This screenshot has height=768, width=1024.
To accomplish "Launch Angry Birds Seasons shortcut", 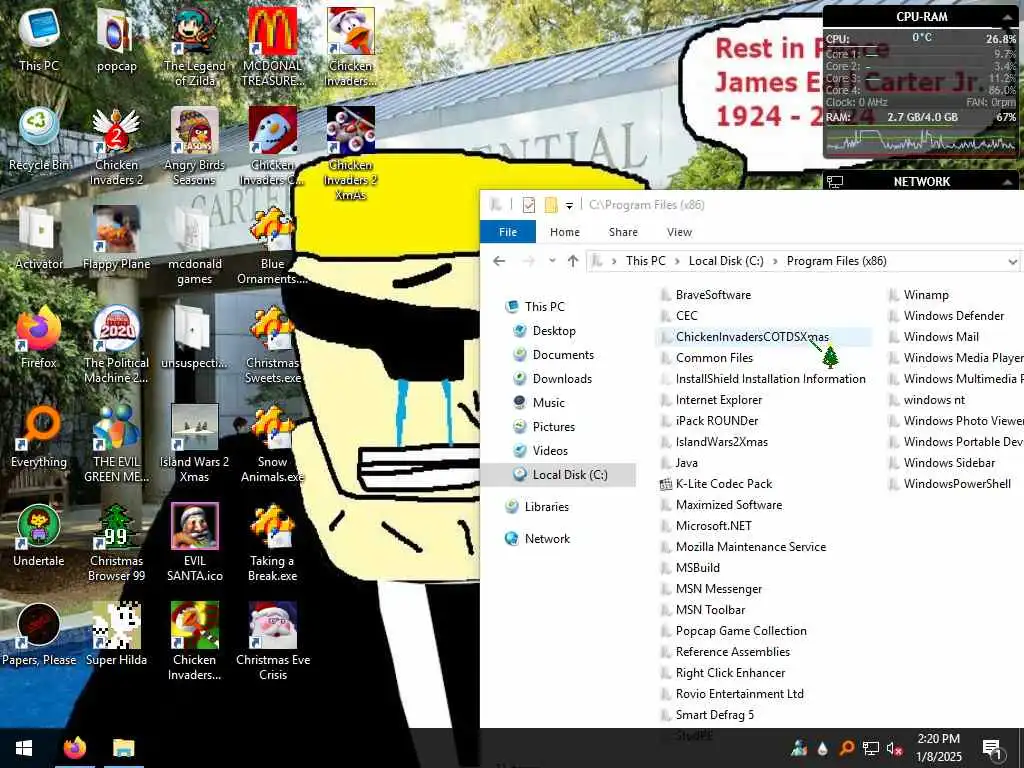I will (x=195, y=146).
